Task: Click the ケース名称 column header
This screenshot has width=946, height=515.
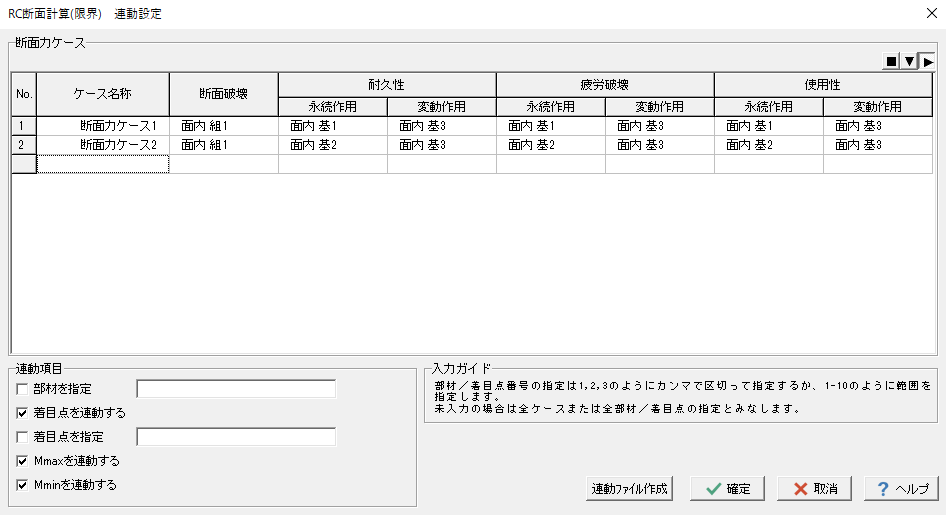Action: tap(103, 94)
